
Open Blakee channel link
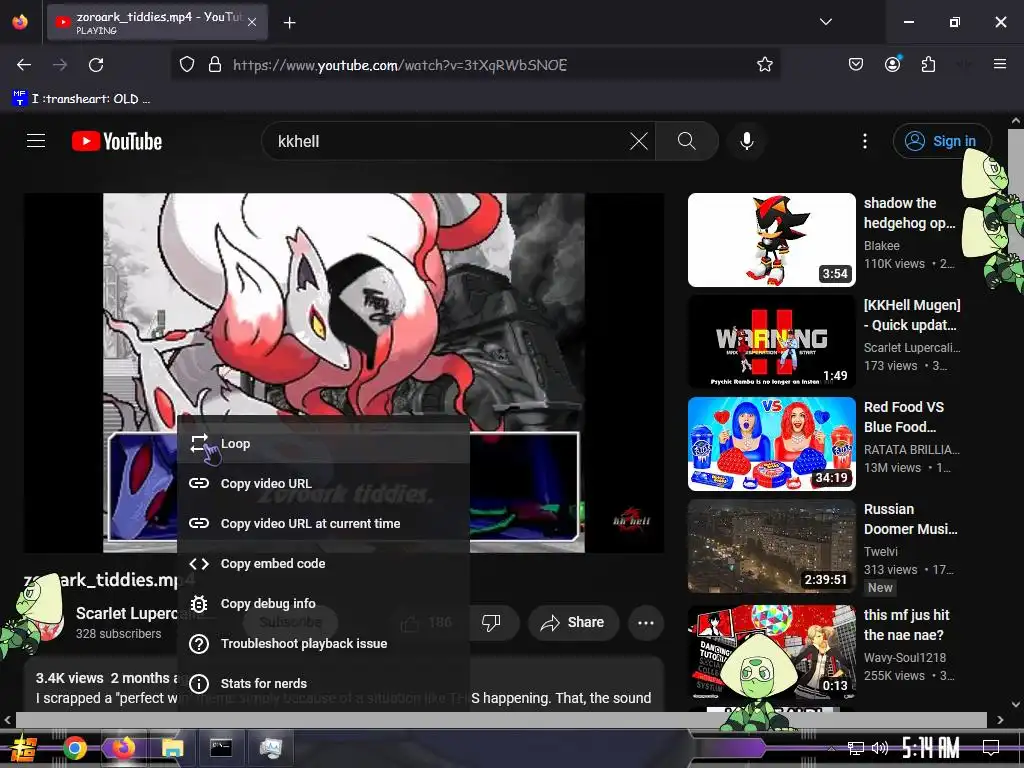coord(882,246)
